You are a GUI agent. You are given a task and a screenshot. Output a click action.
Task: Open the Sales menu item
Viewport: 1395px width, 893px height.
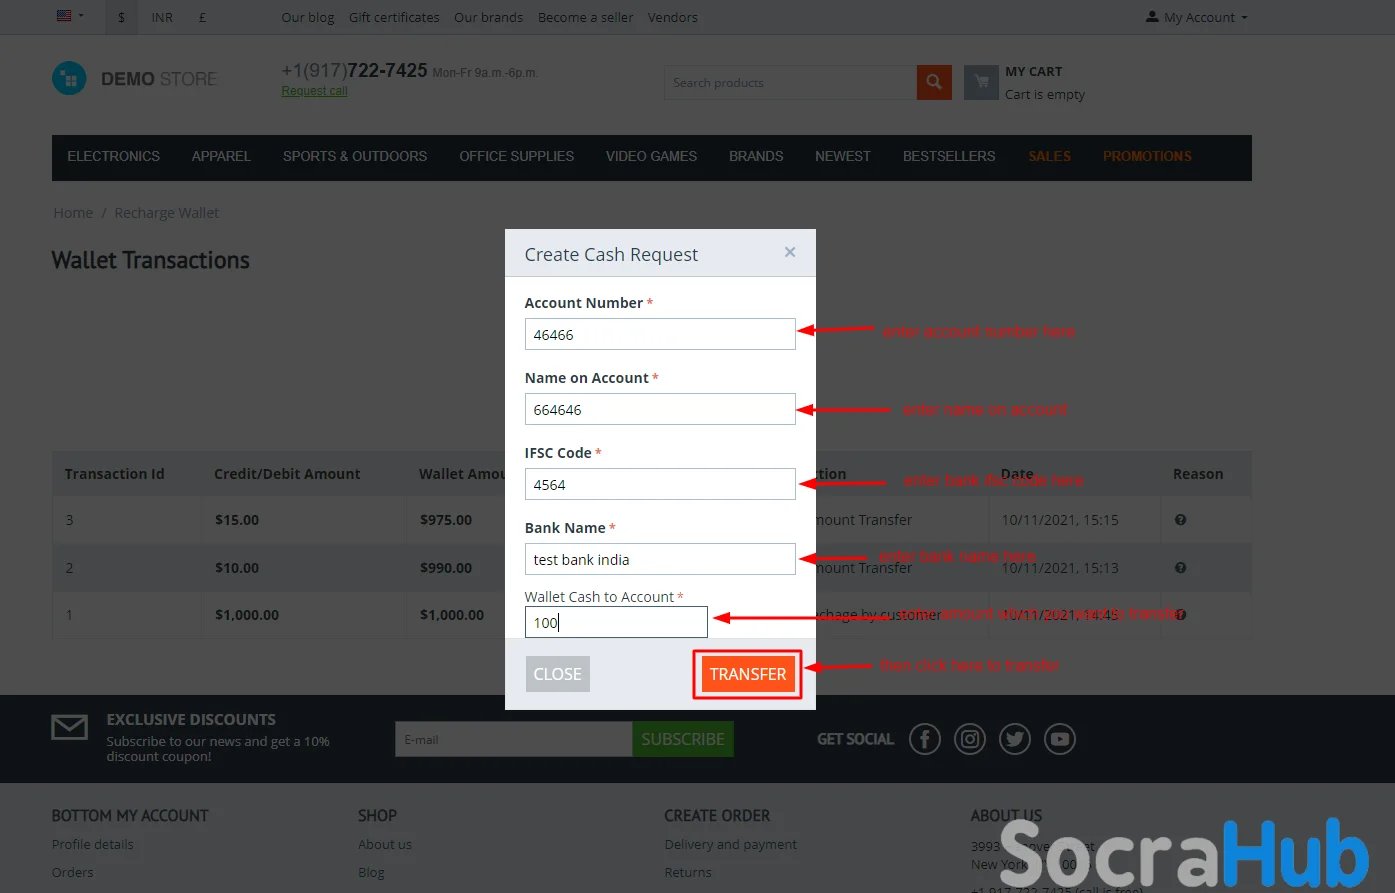pos(1049,157)
